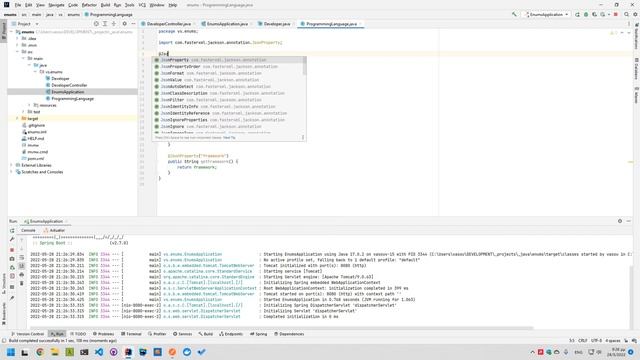Hide the Project panel with minus icon
This screenshot has height=360, width=640.
click(133, 24)
